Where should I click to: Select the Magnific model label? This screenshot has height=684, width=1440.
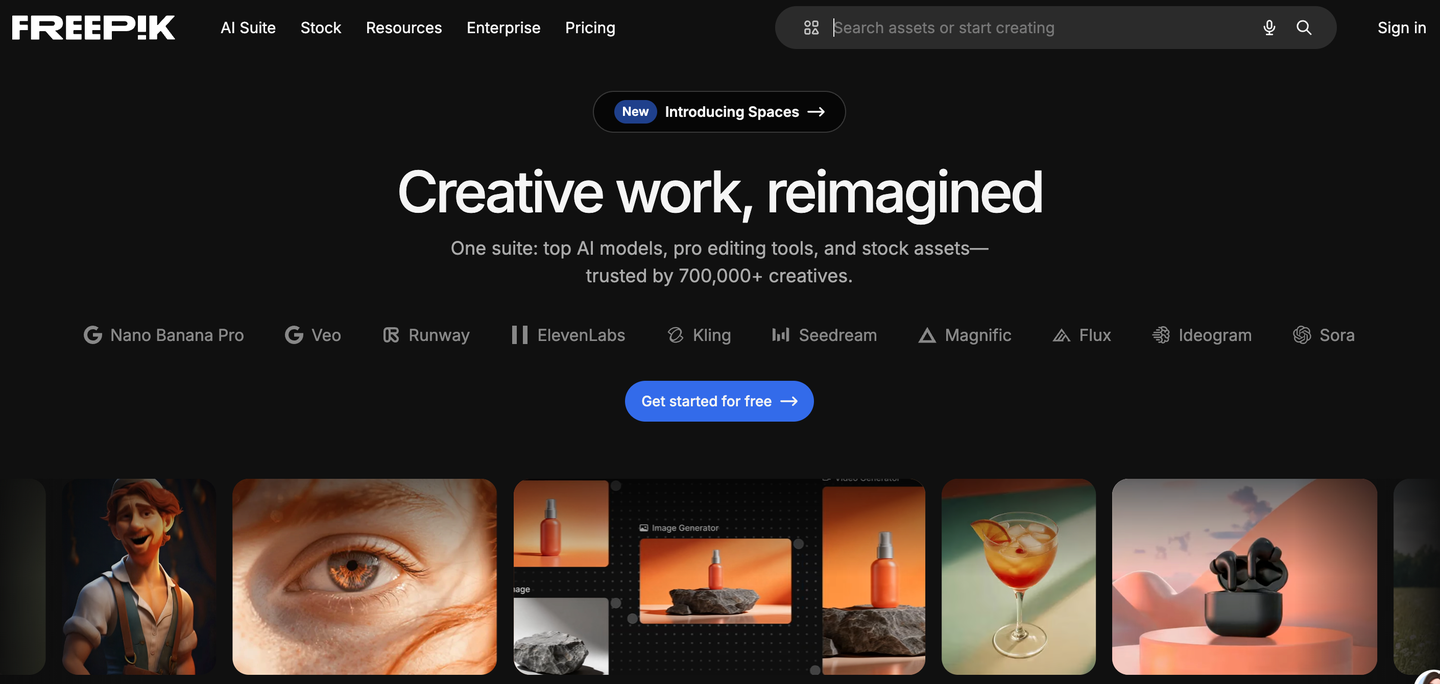pyautogui.click(x=978, y=335)
